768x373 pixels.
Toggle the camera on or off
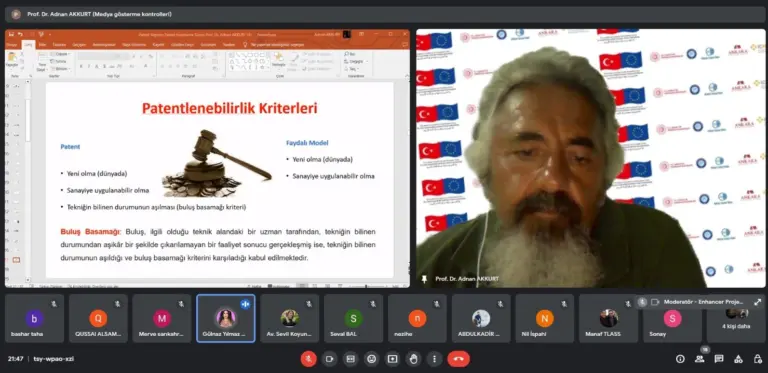point(329,359)
